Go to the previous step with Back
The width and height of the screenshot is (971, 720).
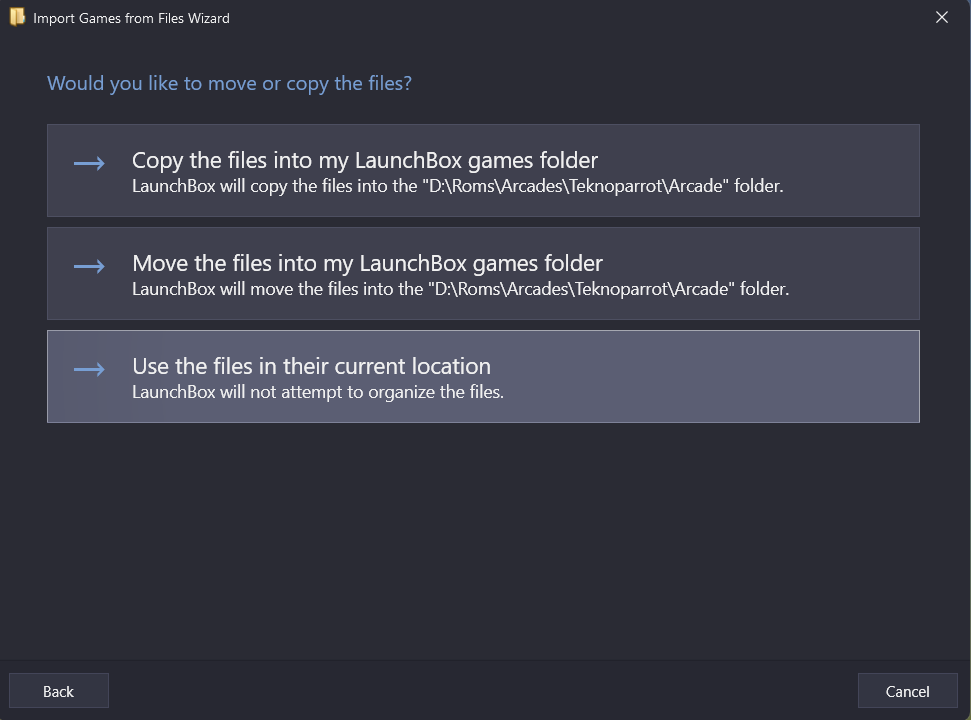click(x=59, y=691)
